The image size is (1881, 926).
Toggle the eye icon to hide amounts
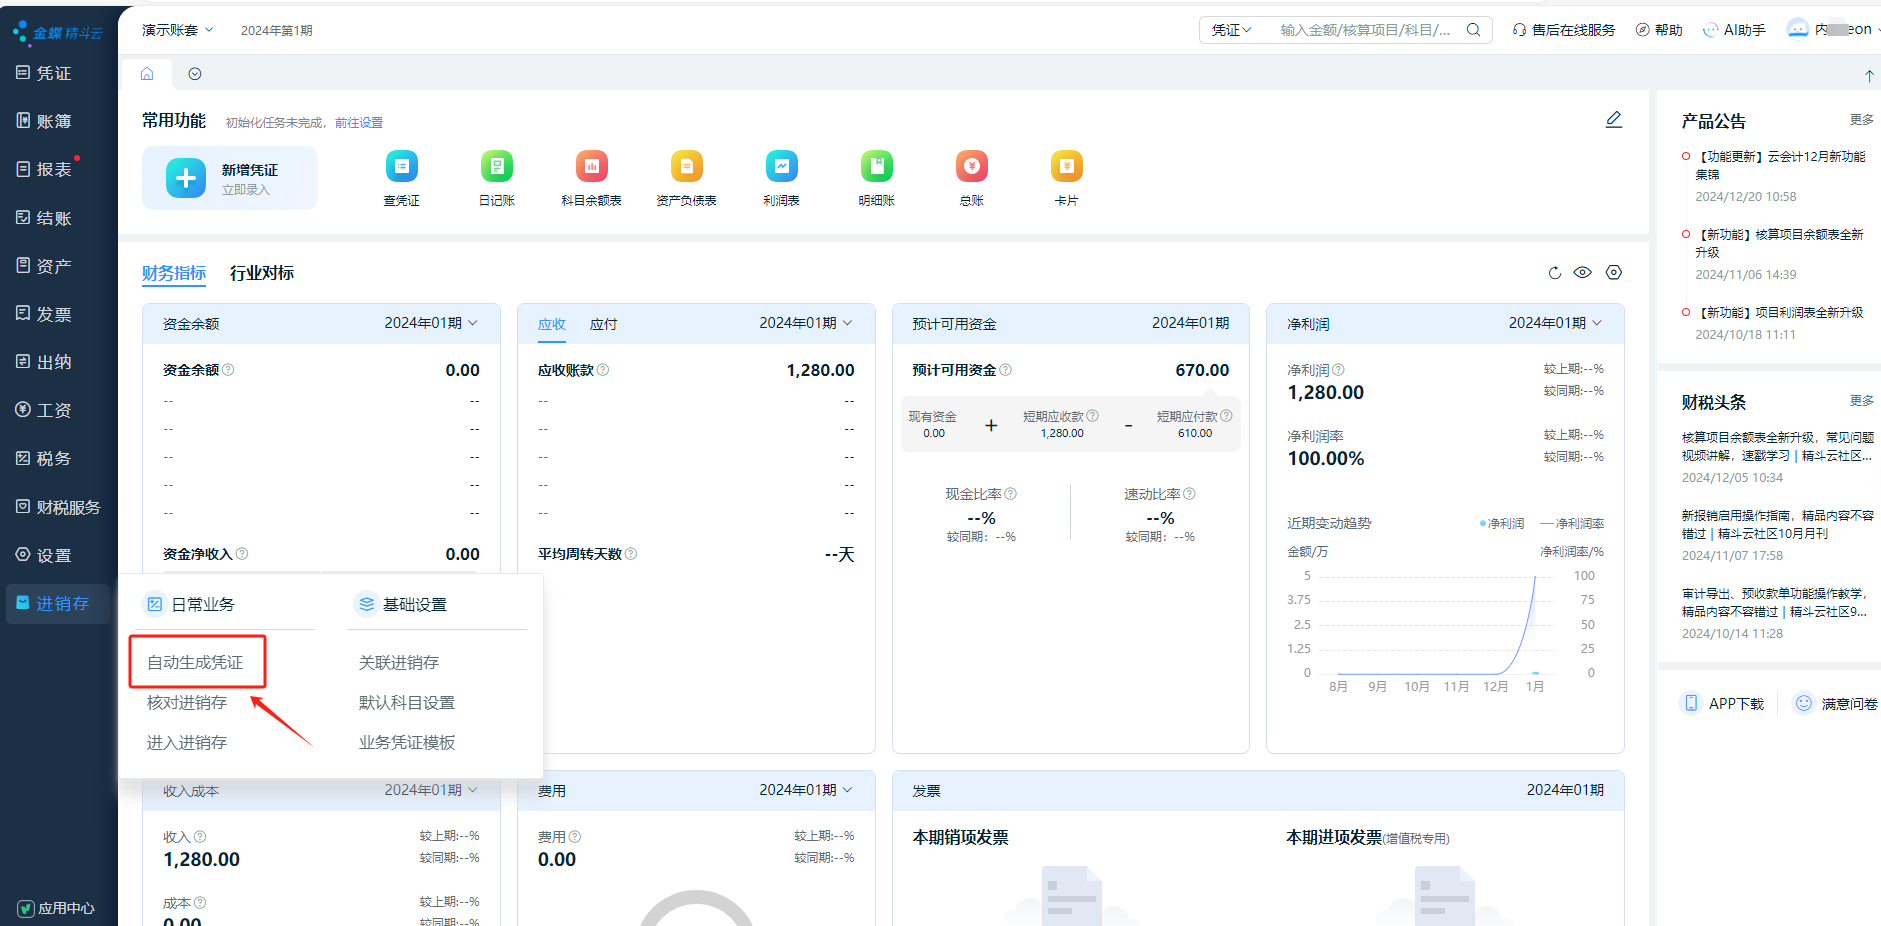click(x=1582, y=273)
